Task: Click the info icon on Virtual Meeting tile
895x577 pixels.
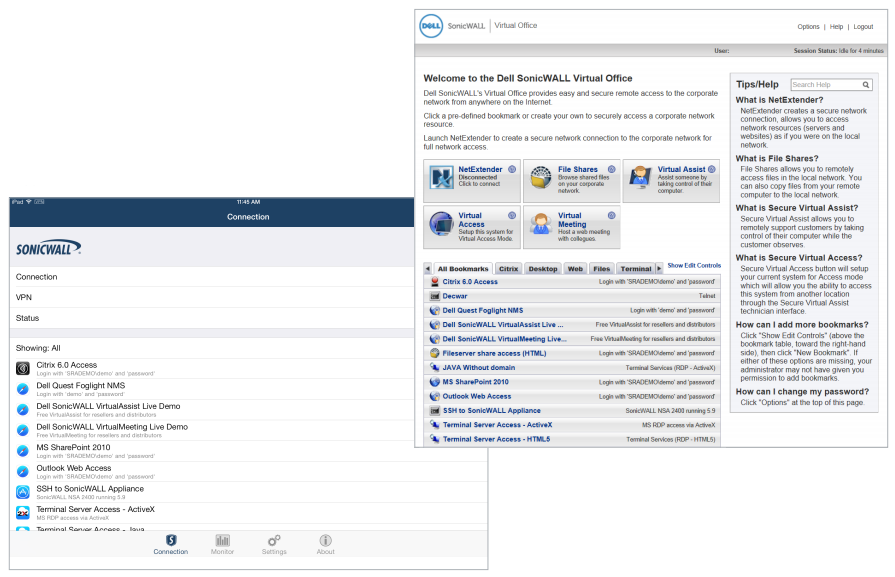Action: pos(611,216)
